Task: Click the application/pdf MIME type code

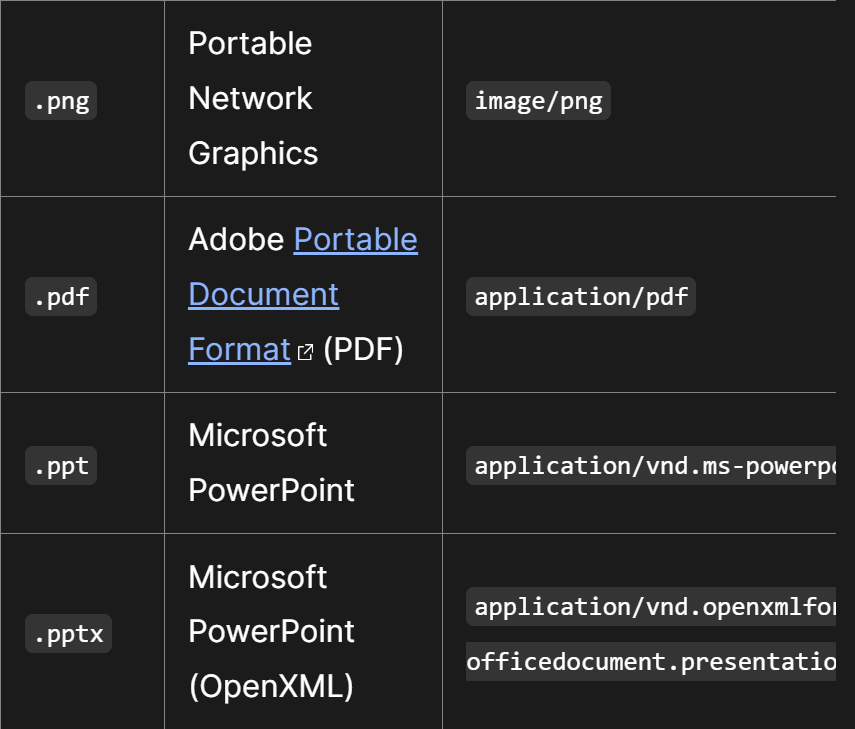Action: tap(580, 297)
